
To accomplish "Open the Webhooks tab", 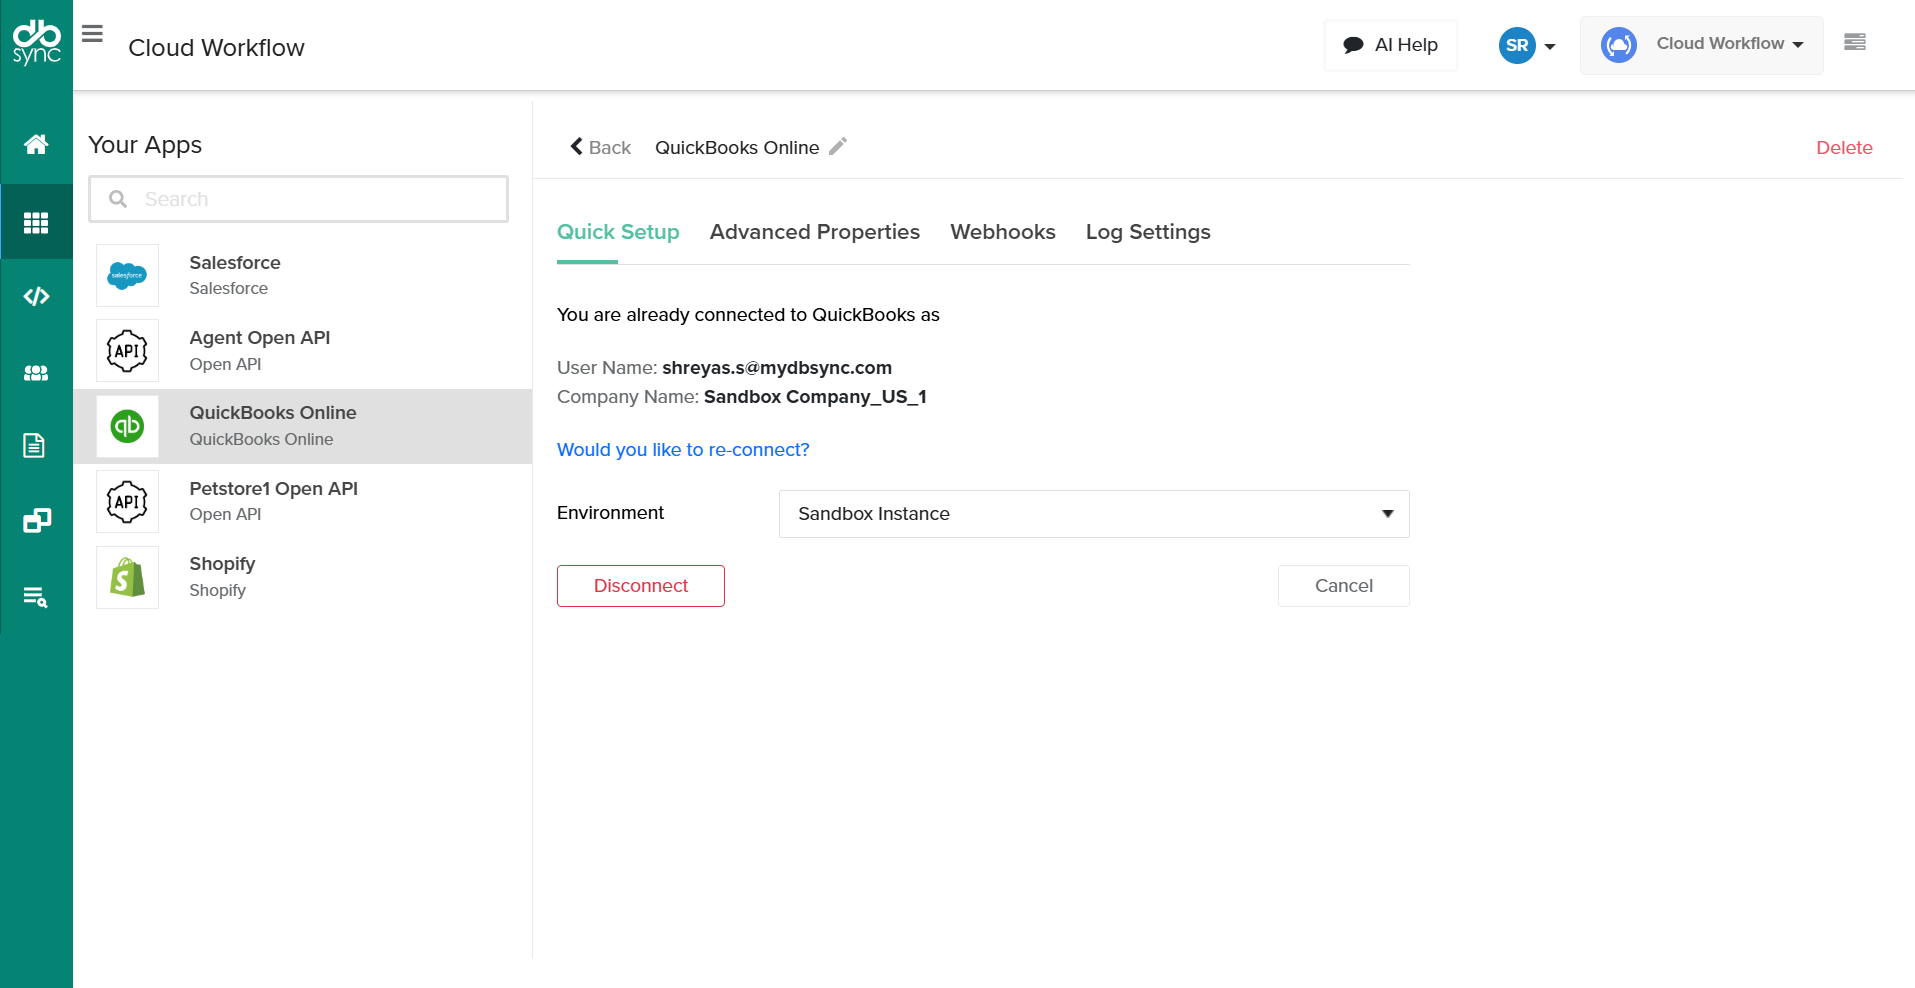I will pos(1002,232).
